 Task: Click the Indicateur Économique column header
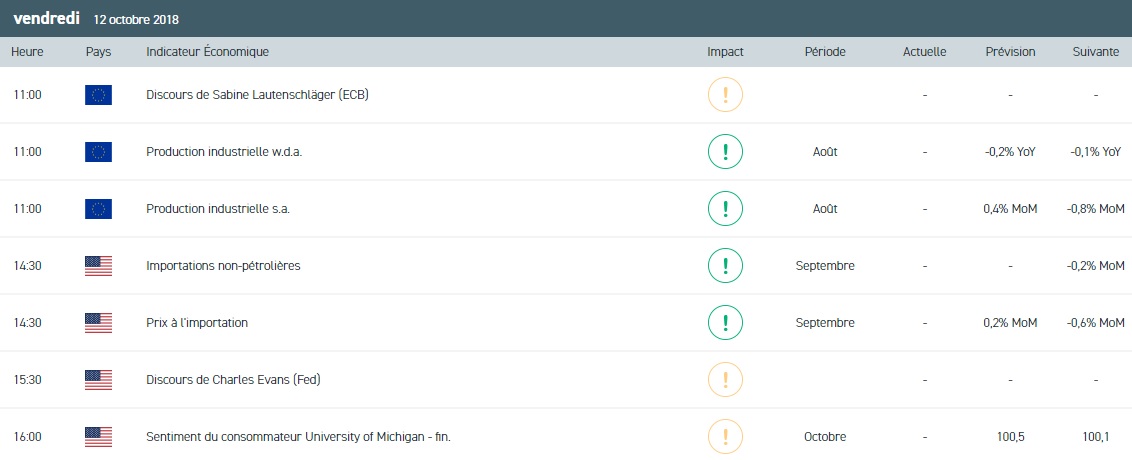pyautogui.click(x=207, y=52)
